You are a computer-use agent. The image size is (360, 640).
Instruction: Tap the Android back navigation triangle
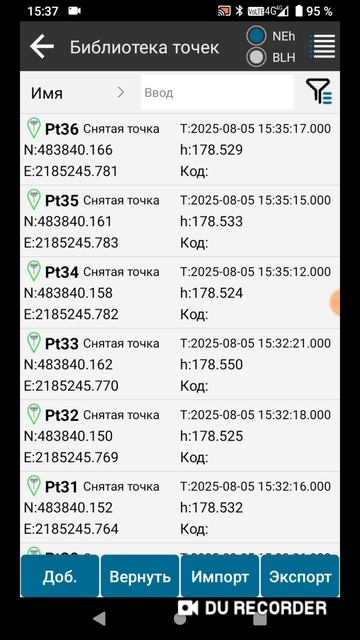100,618
